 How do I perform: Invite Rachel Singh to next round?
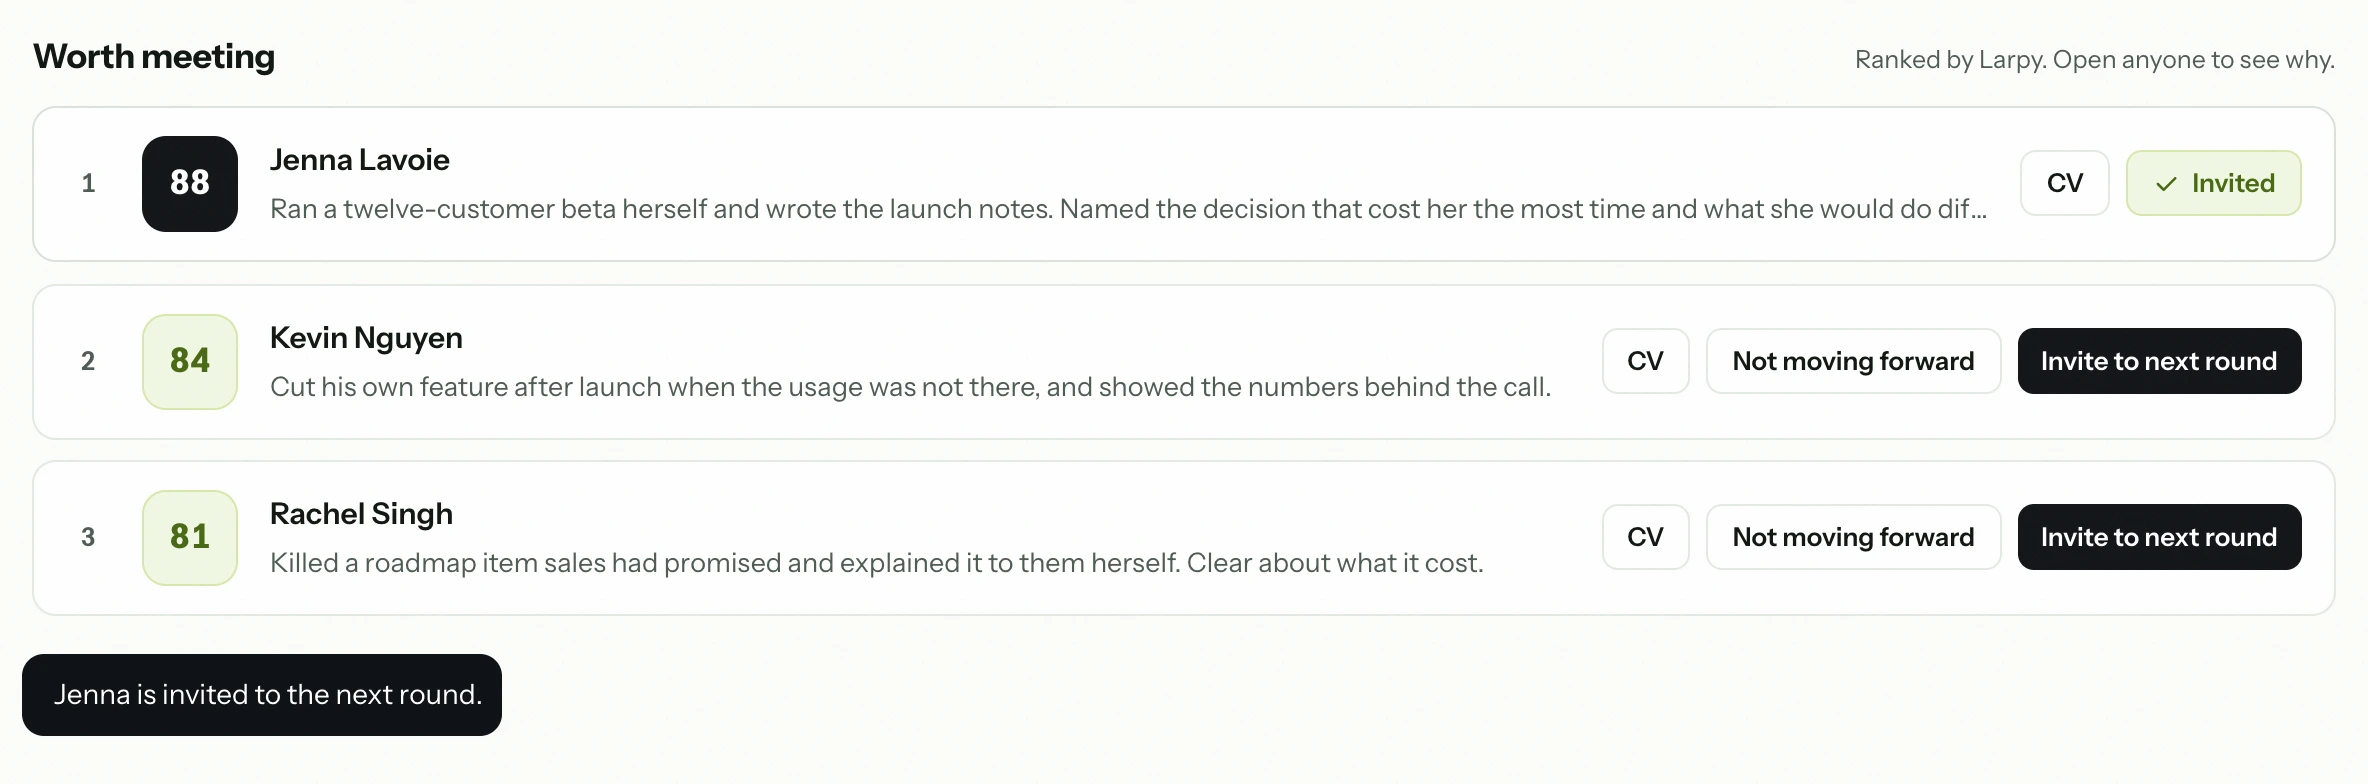click(2160, 537)
